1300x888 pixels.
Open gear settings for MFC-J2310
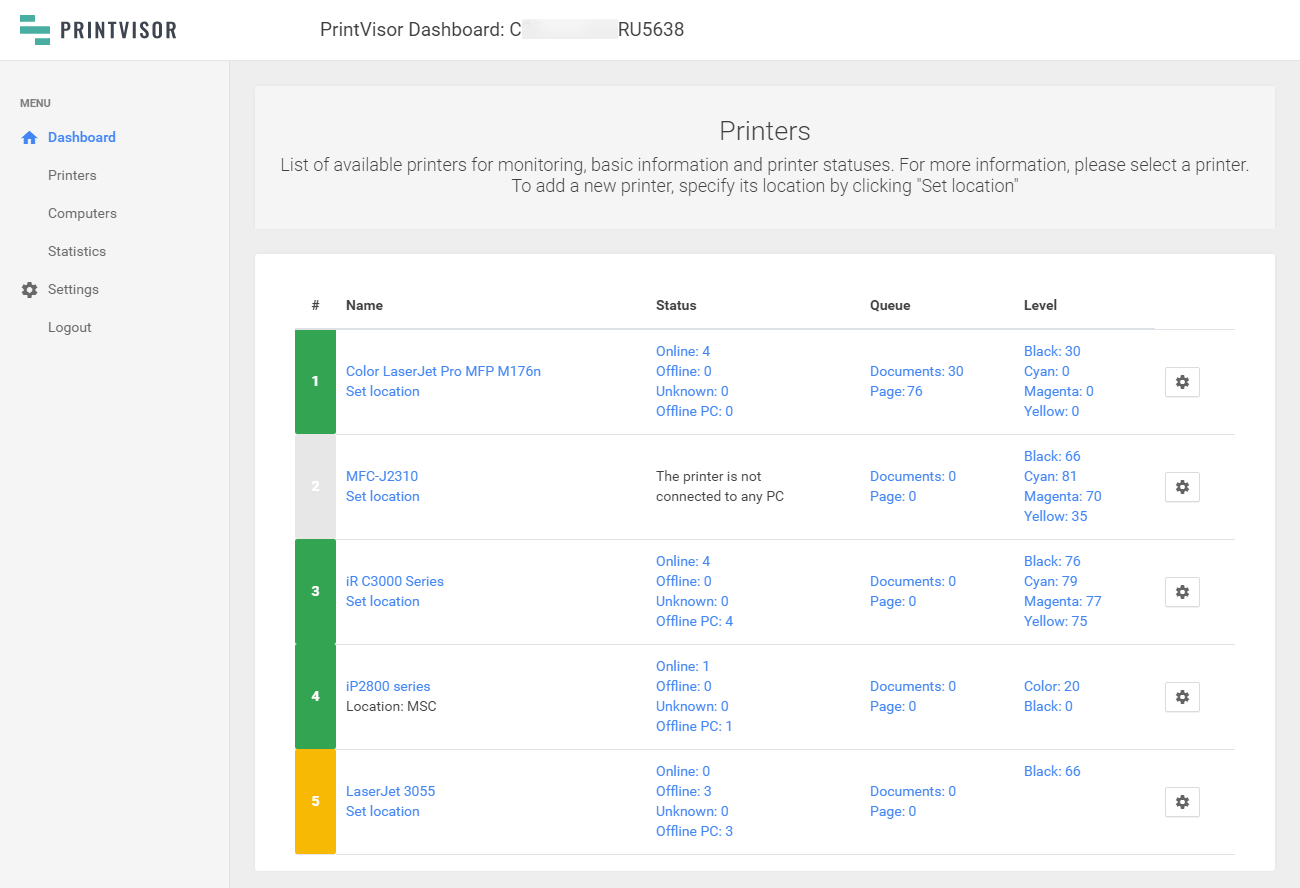click(1182, 487)
